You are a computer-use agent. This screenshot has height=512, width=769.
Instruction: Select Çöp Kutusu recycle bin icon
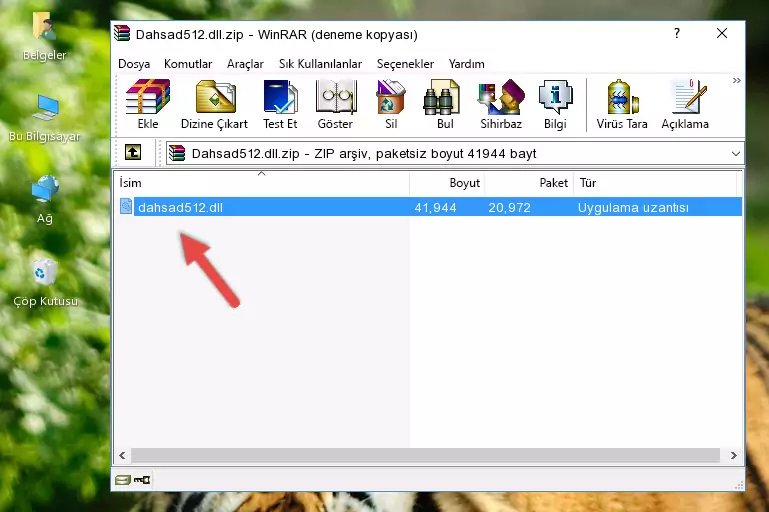(x=45, y=282)
